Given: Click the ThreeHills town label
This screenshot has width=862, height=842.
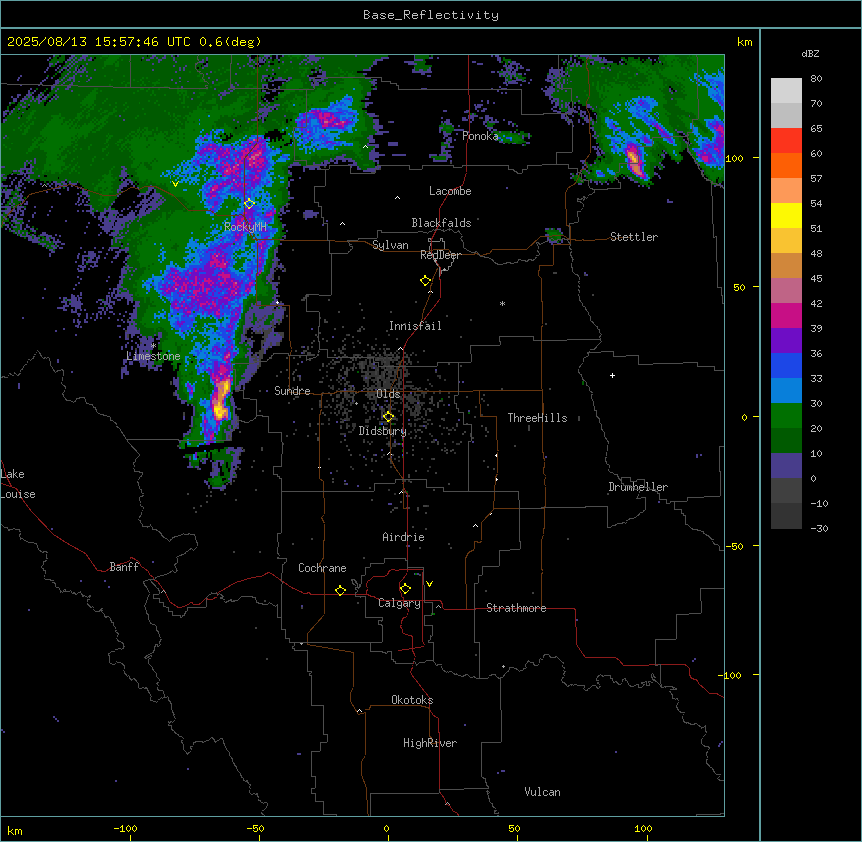Looking at the screenshot, I should tap(537, 418).
